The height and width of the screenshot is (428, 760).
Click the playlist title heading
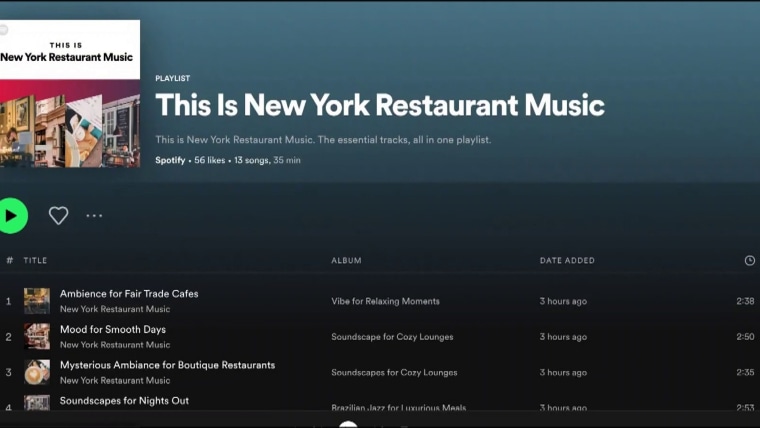point(380,105)
